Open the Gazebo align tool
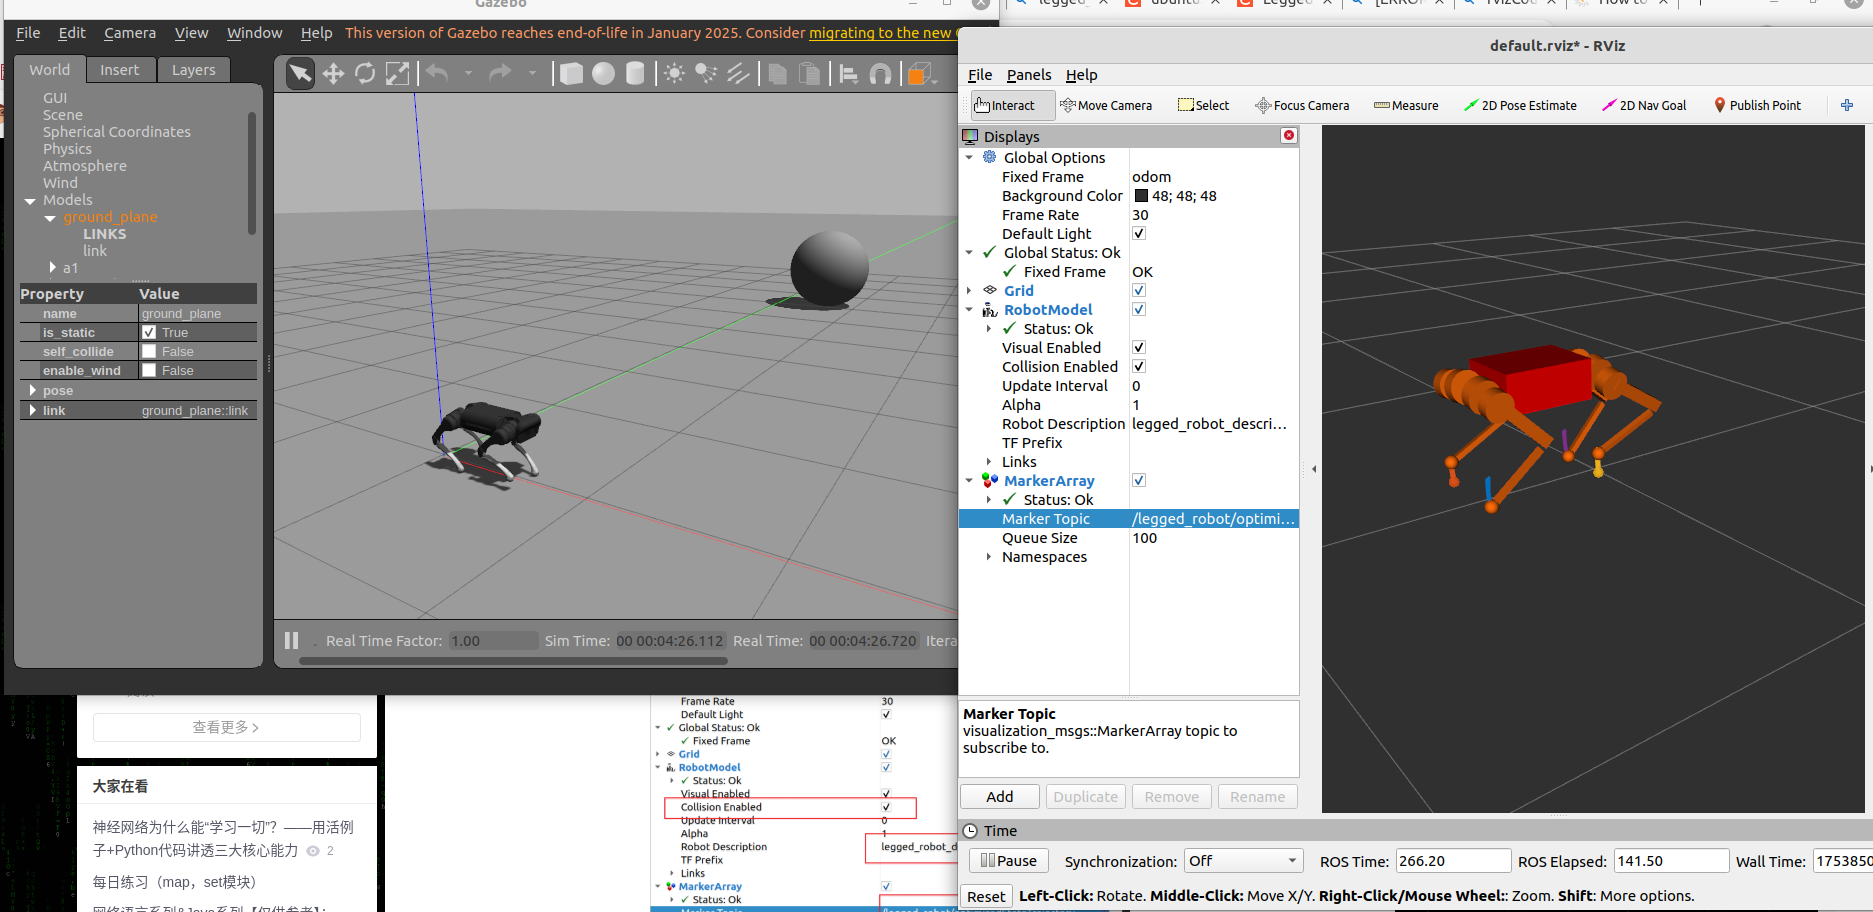 point(848,73)
